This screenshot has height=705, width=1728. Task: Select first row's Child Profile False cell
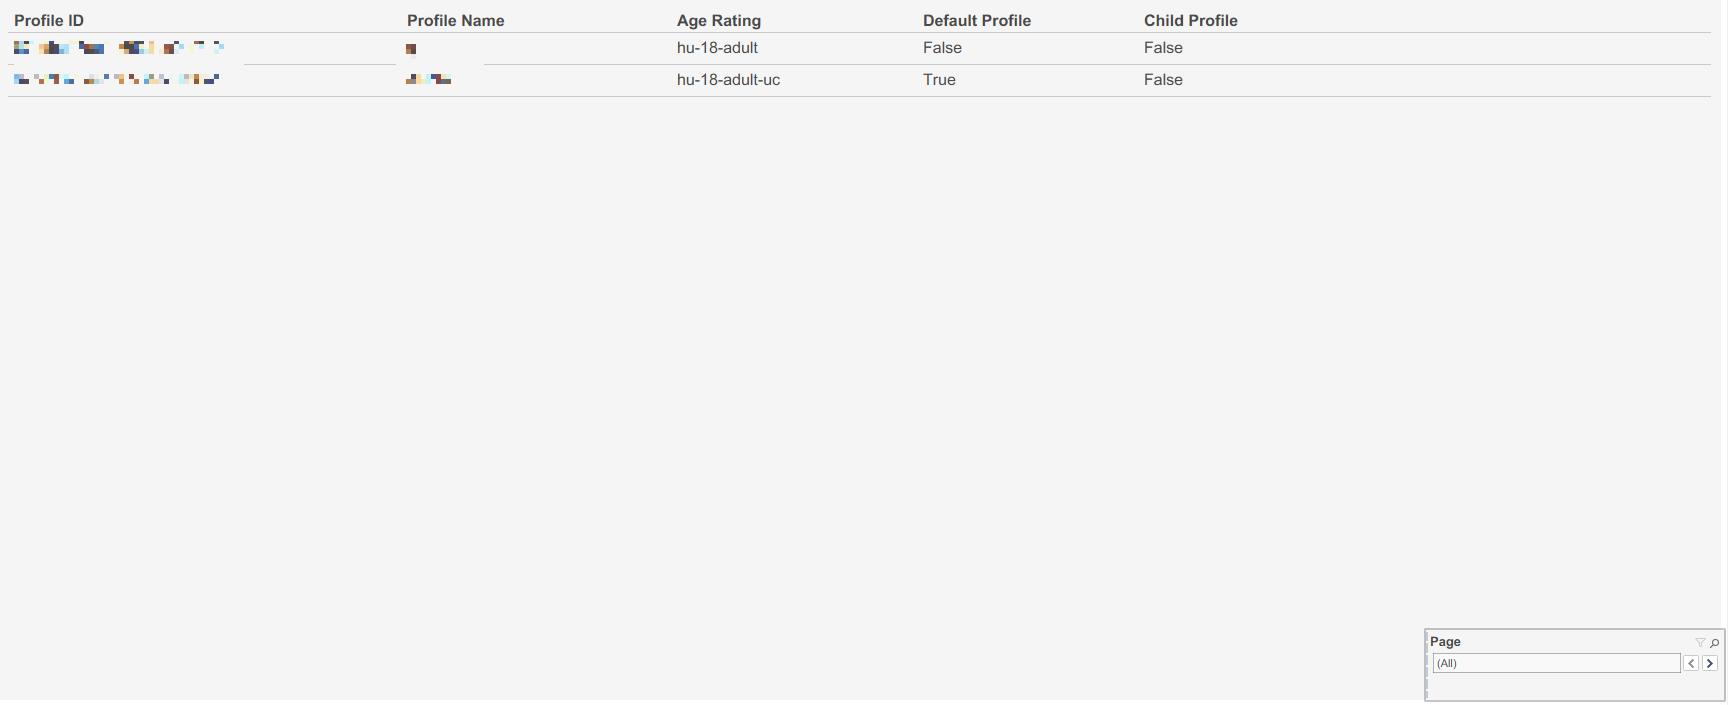tap(1163, 48)
